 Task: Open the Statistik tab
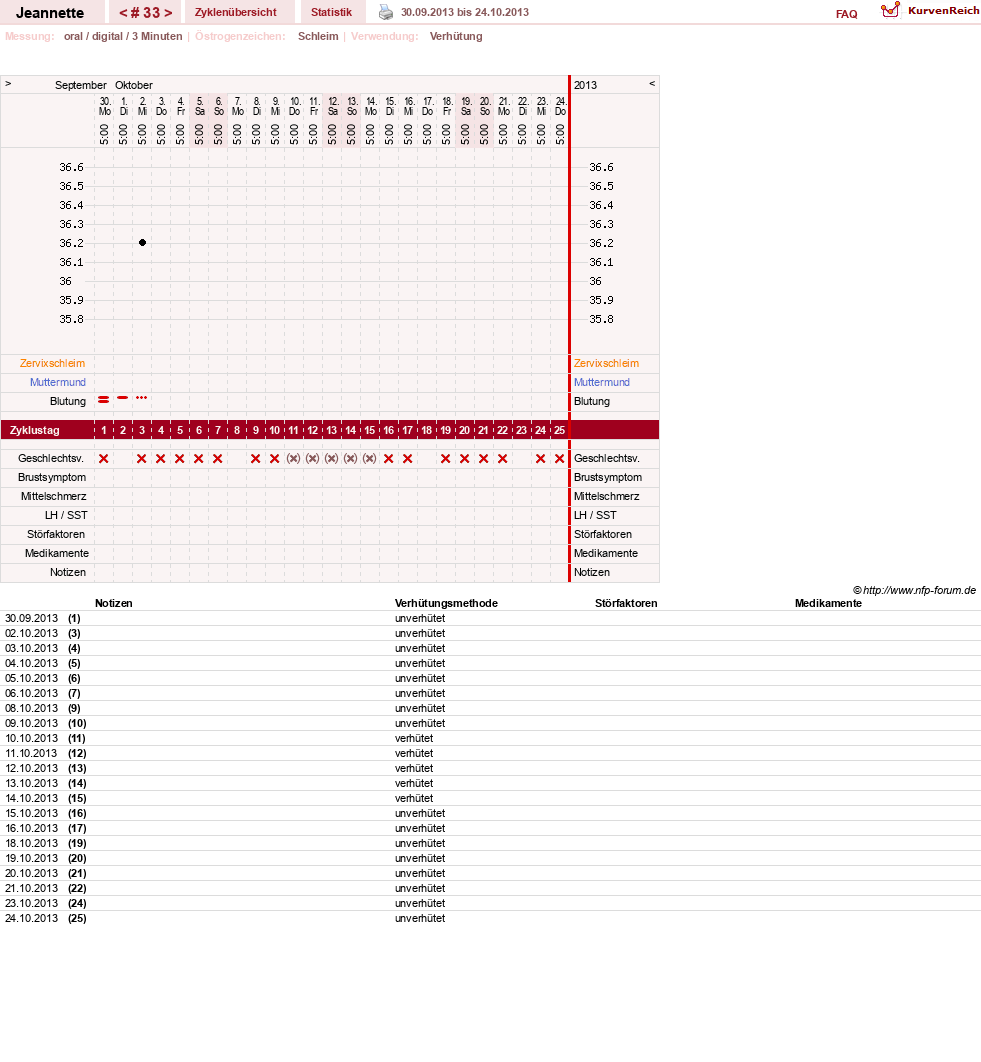point(331,12)
